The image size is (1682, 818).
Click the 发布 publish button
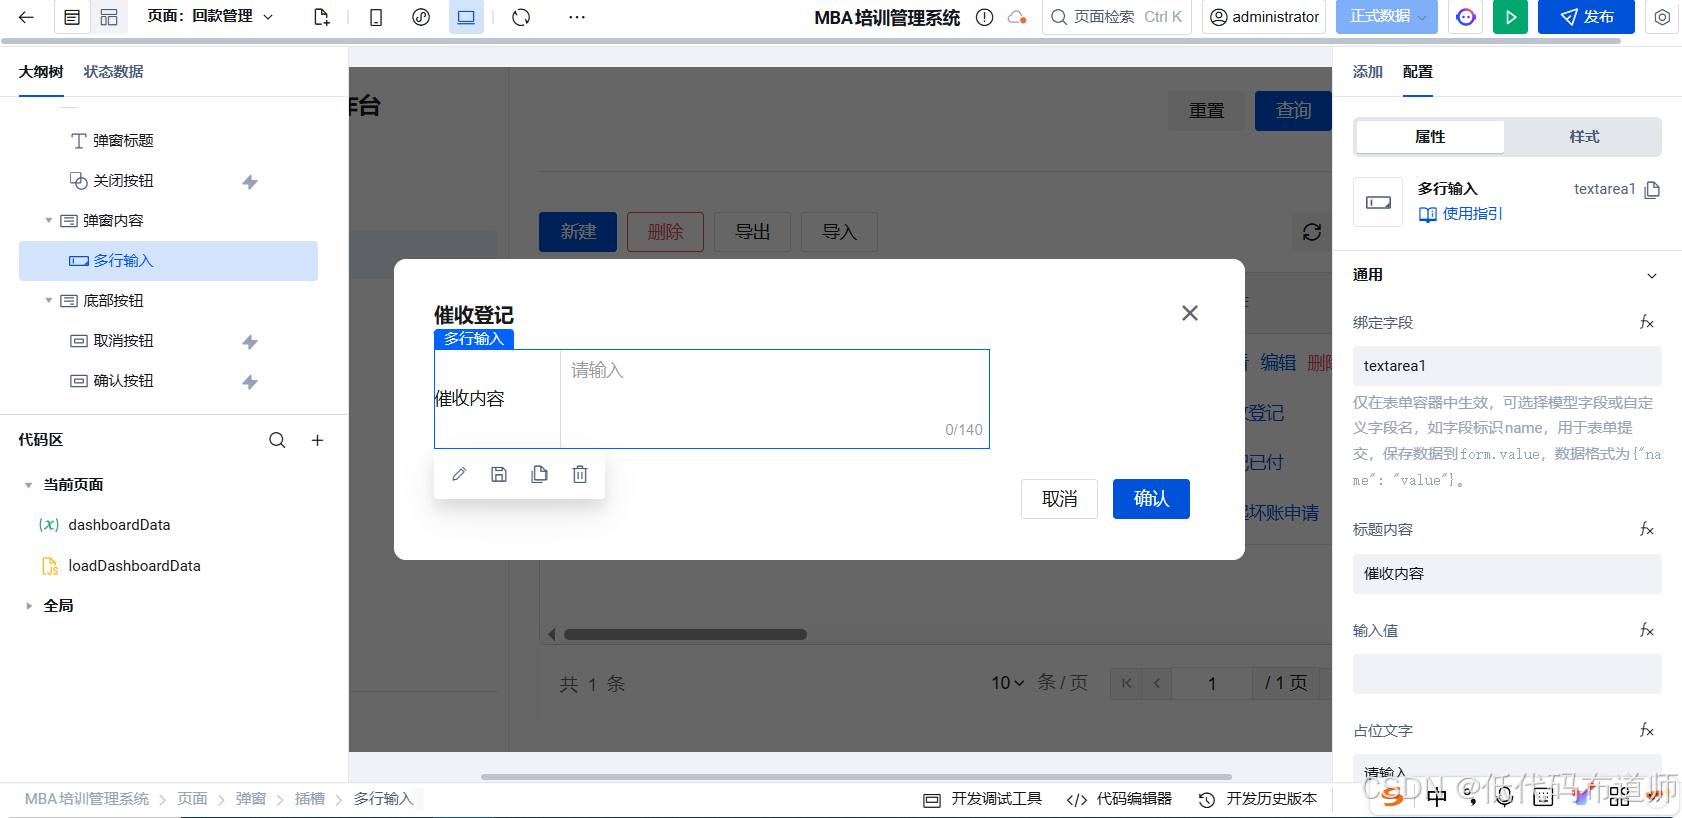pos(1586,17)
